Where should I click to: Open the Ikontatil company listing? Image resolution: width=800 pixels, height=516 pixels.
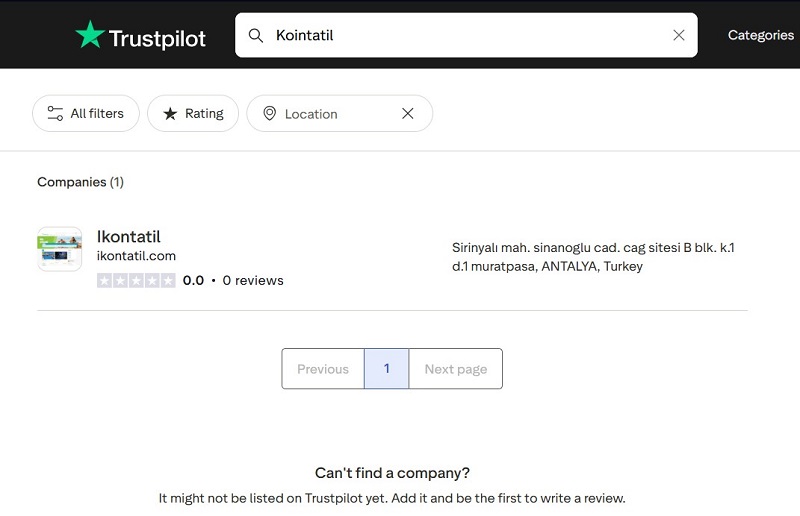click(x=129, y=237)
